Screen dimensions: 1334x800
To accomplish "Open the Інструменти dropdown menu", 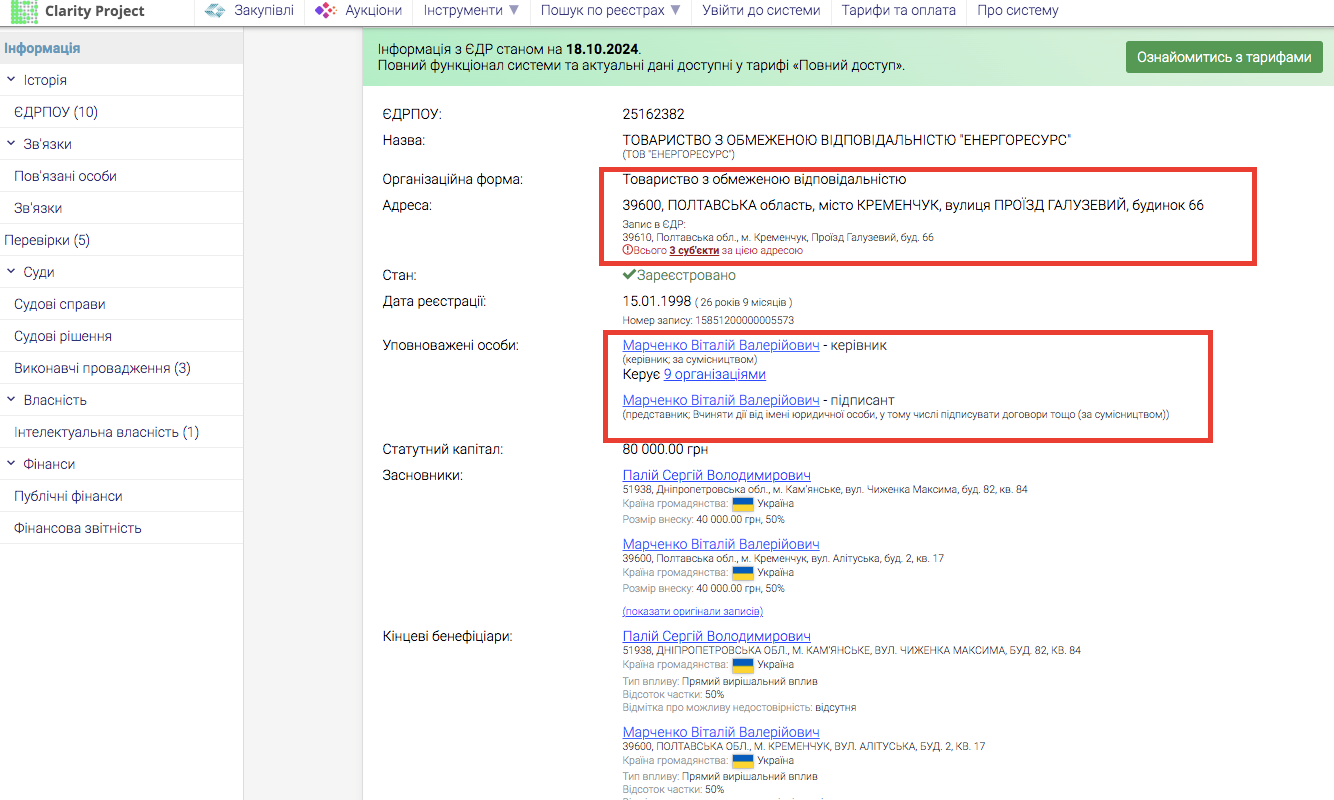I will 471,11.
